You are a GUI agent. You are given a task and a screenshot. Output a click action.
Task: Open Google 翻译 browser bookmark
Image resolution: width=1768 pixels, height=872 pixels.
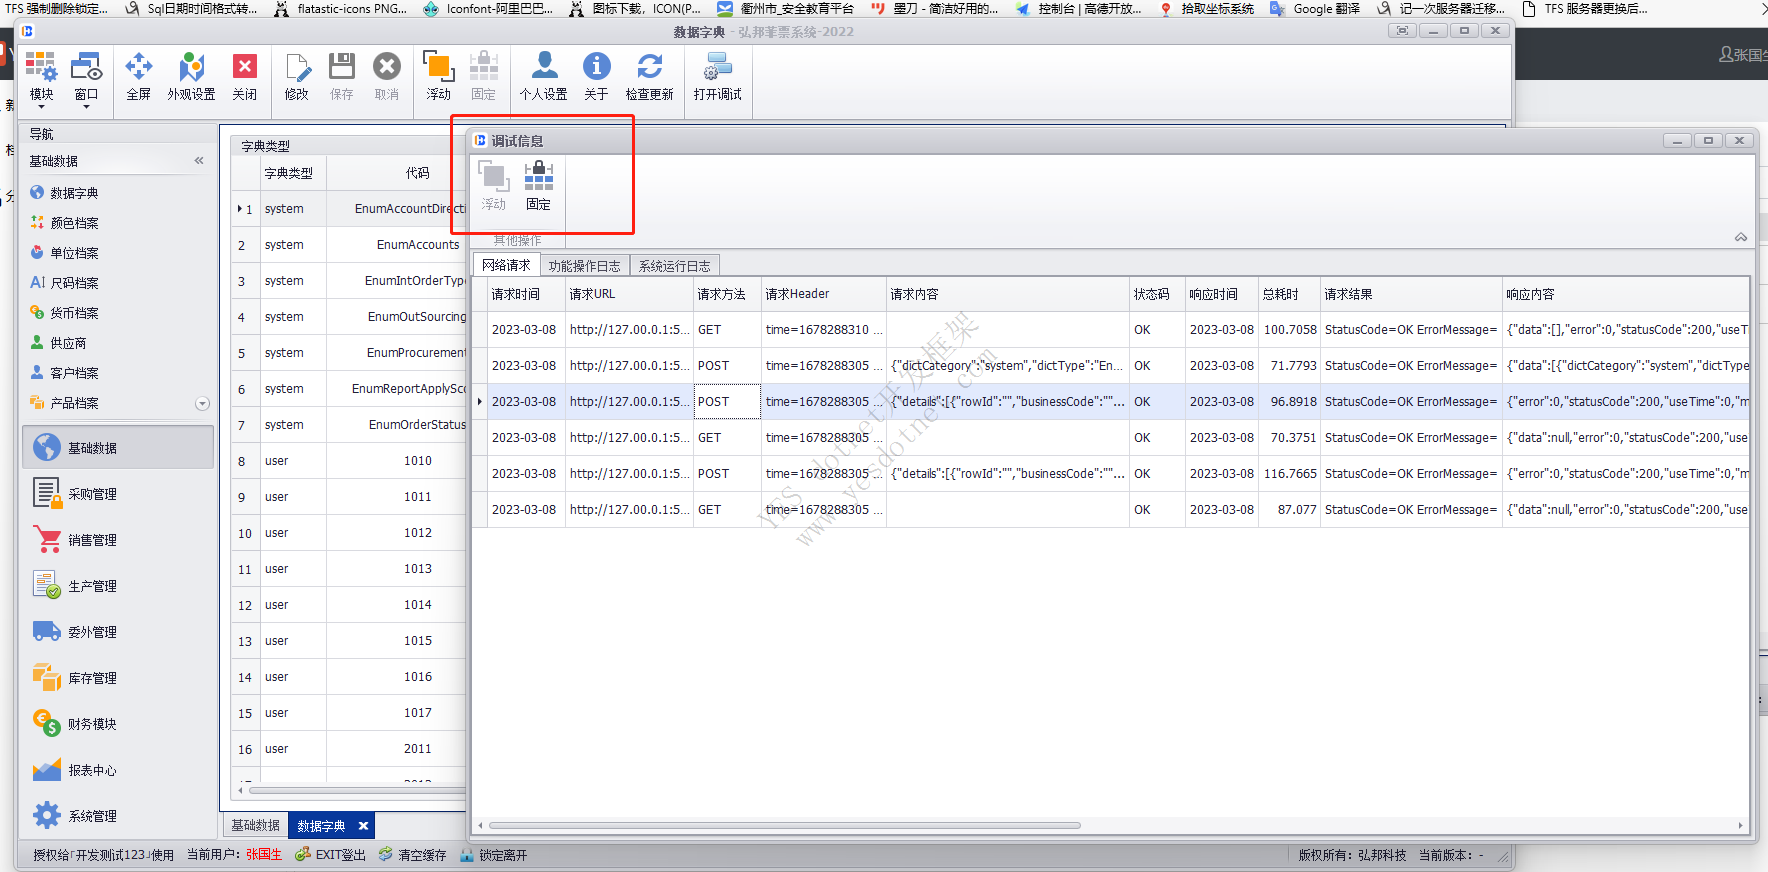pyautogui.click(x=1315, y=9)
